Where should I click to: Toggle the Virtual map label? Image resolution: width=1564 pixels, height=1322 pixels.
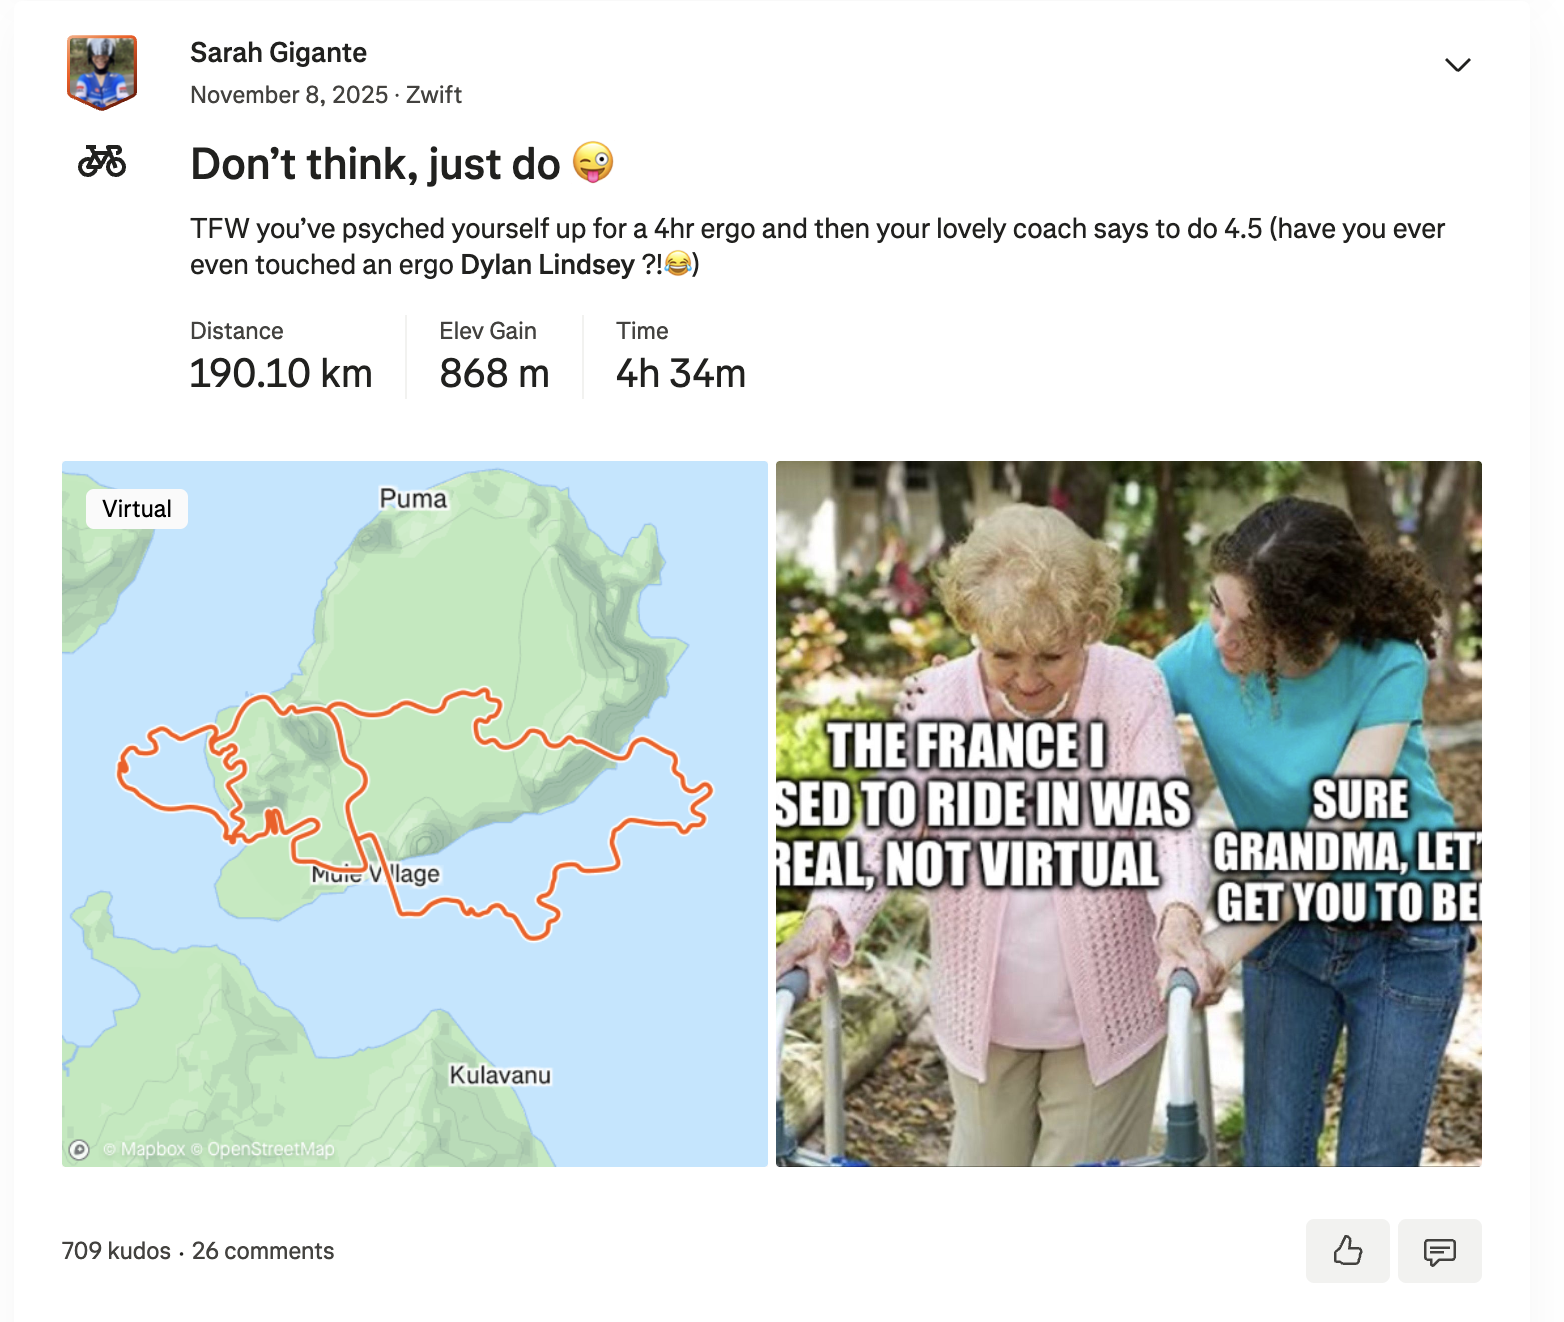[x=136, y=508]
